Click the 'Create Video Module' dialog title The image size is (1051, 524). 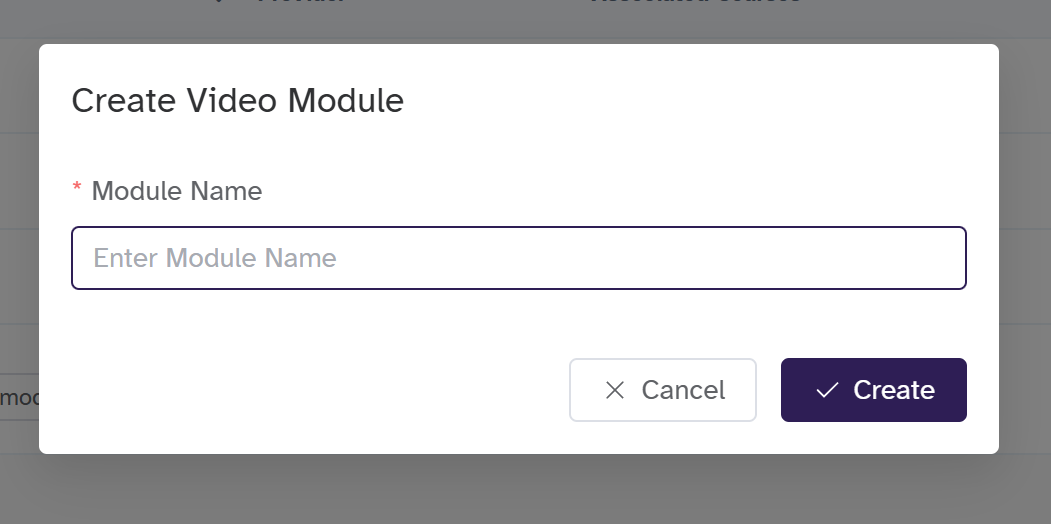[238, 101]
